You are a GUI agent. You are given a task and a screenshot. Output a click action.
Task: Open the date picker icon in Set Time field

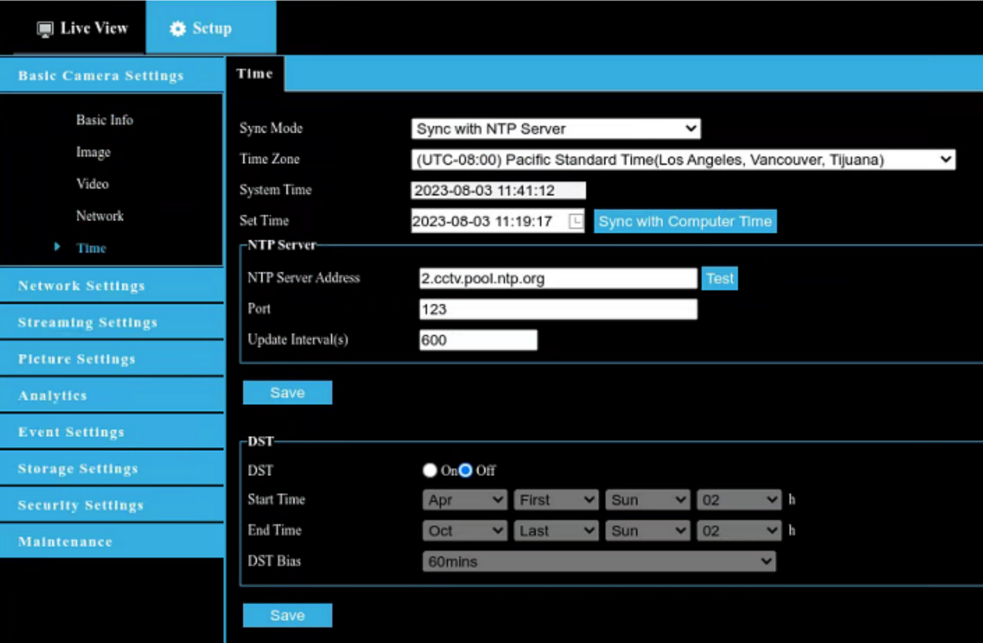click(575, 220)
